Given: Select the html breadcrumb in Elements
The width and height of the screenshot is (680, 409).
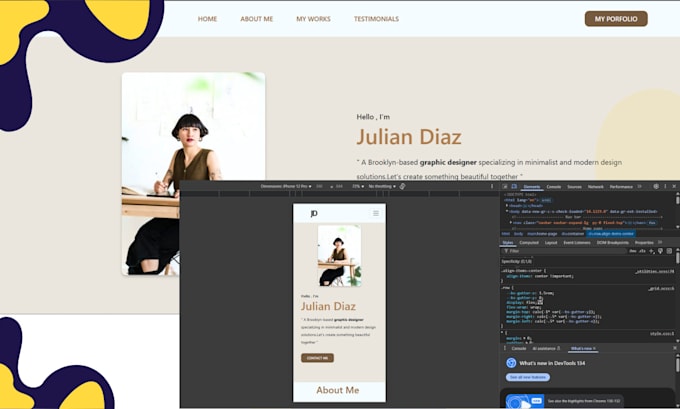Looking at the screenshot, I should point(506,234).
